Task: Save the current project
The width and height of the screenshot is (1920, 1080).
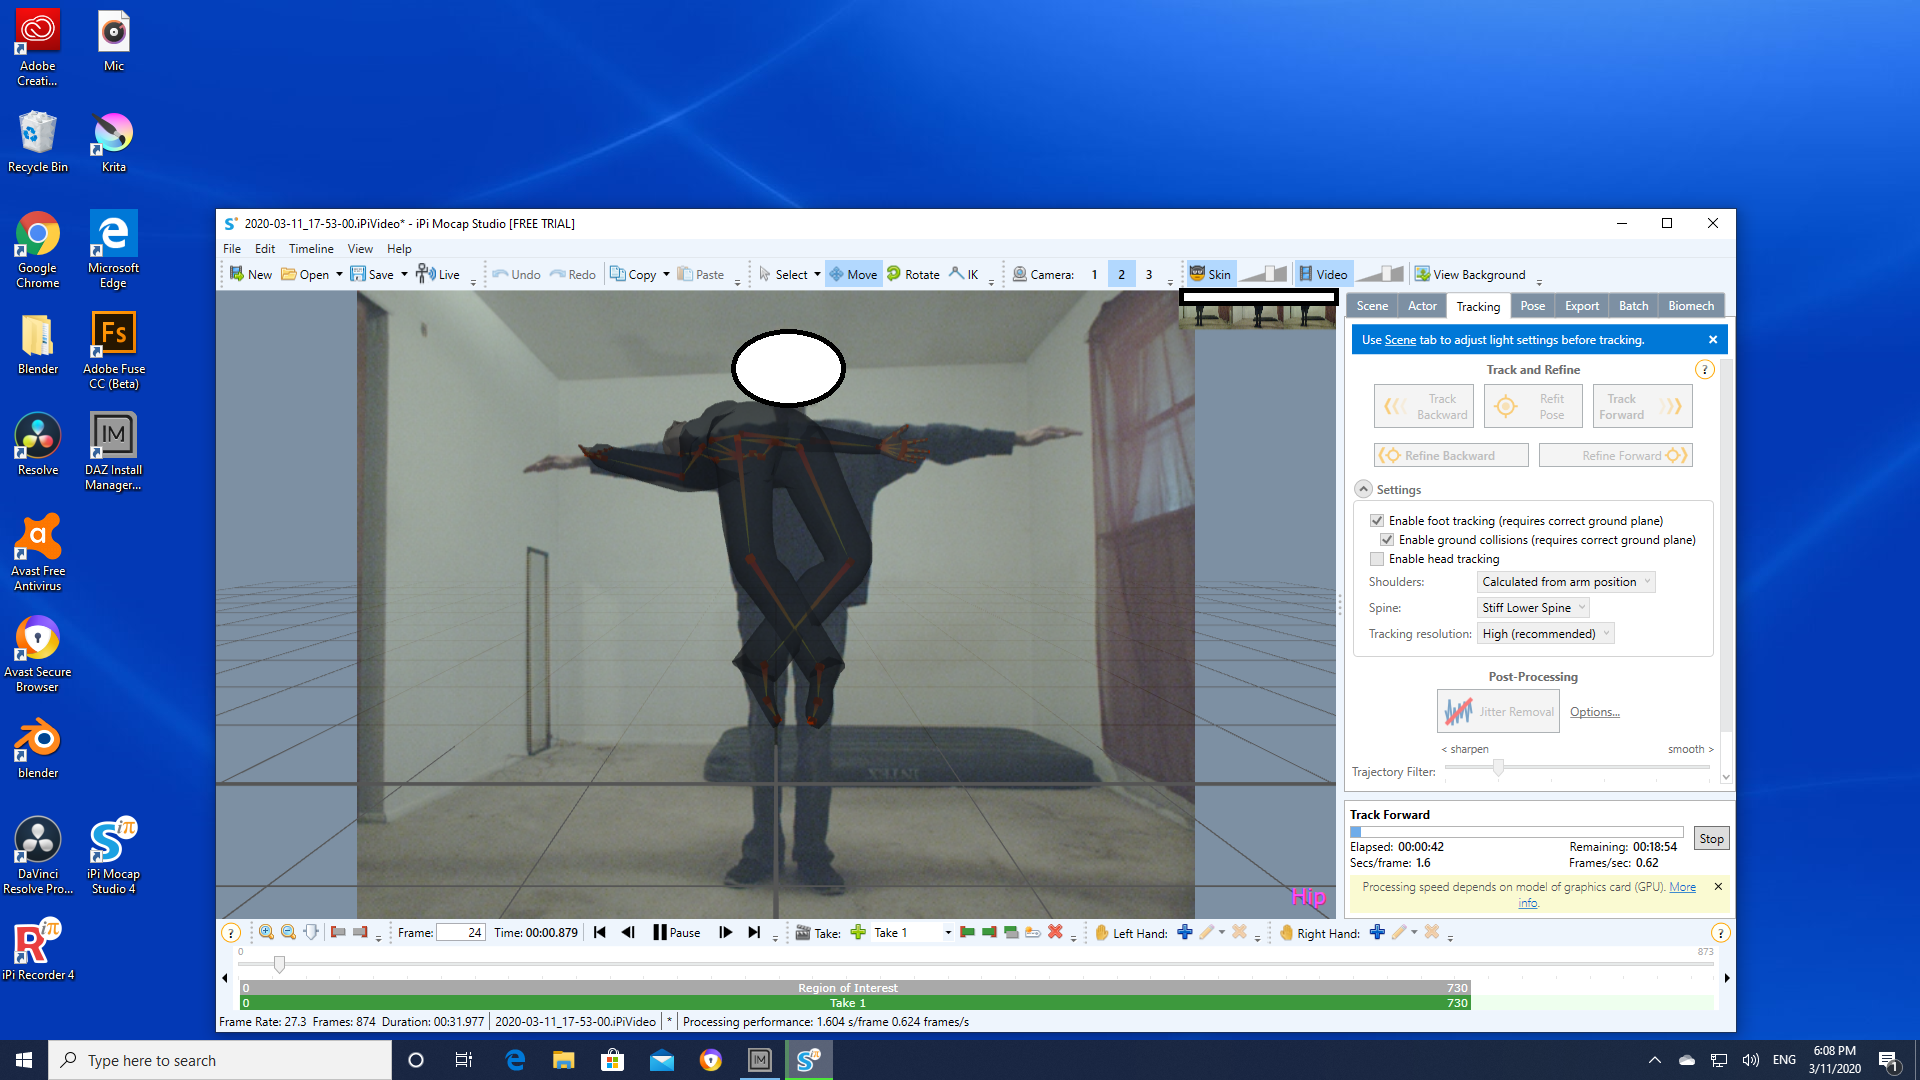Action: tap(372, 274)
